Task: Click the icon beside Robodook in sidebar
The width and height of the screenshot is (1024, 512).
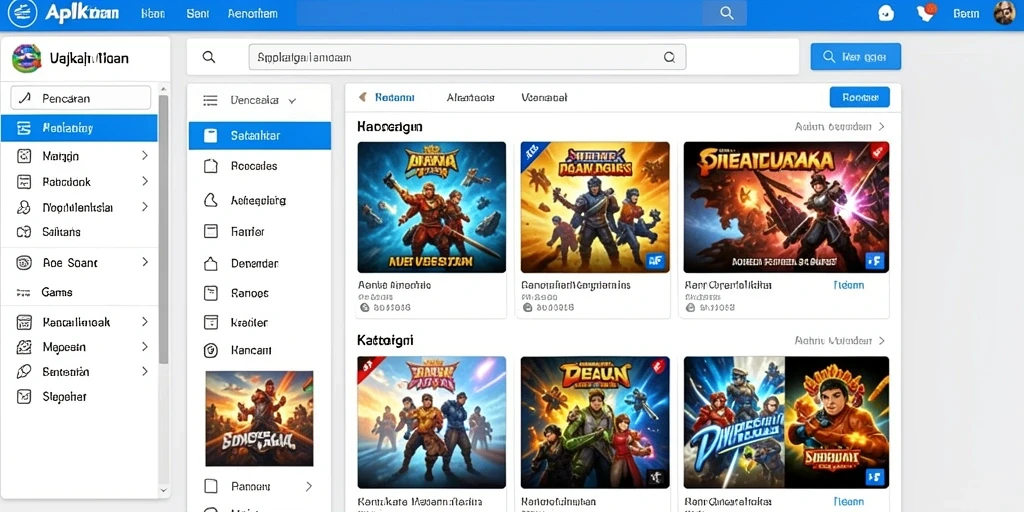Action: (24, 182)
